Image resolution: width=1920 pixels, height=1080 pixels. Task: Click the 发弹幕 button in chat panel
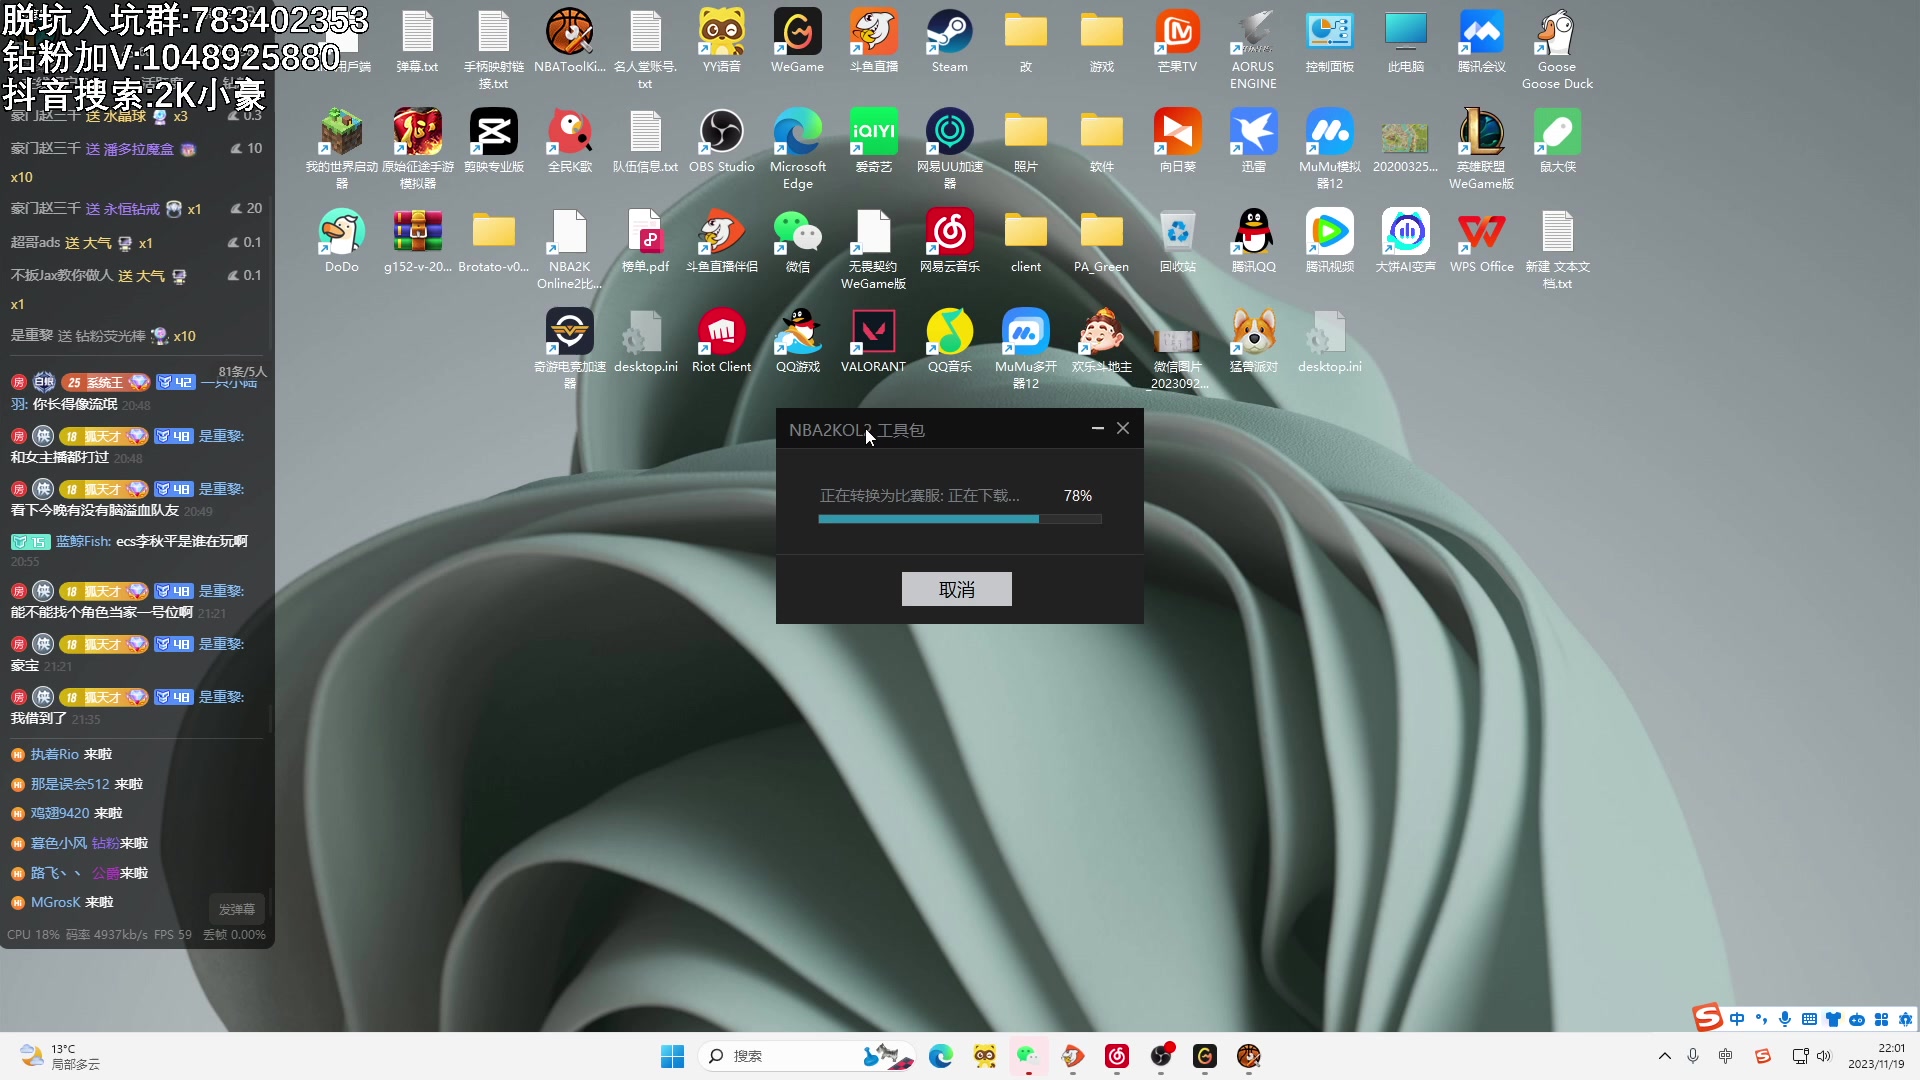click(237, 909)
